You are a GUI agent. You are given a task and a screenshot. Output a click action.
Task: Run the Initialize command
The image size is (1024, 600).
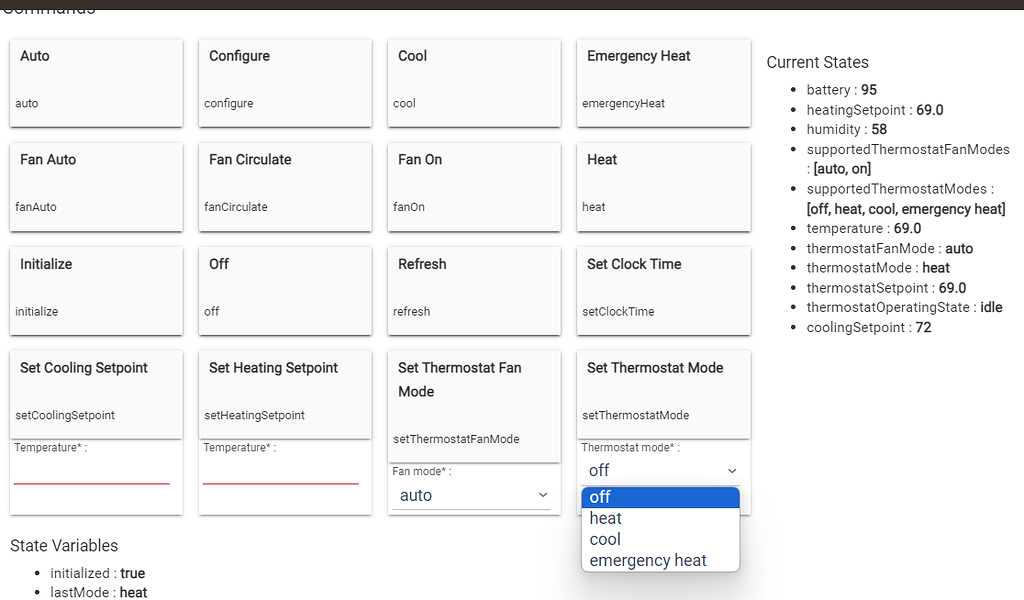tap(95, 291)
